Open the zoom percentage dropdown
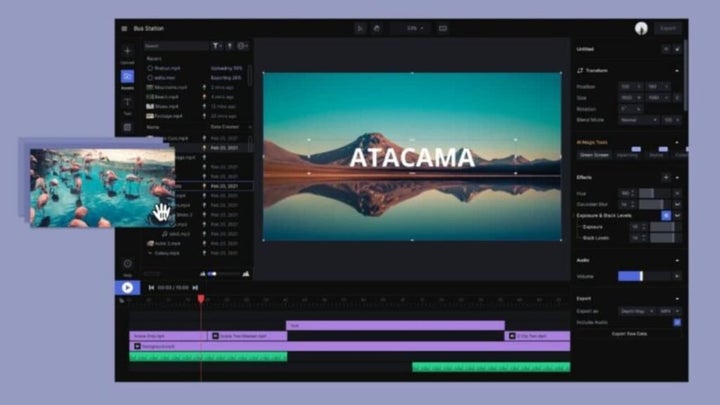The height and width of the screenshot is (405, 720). [x=412, y=29]
